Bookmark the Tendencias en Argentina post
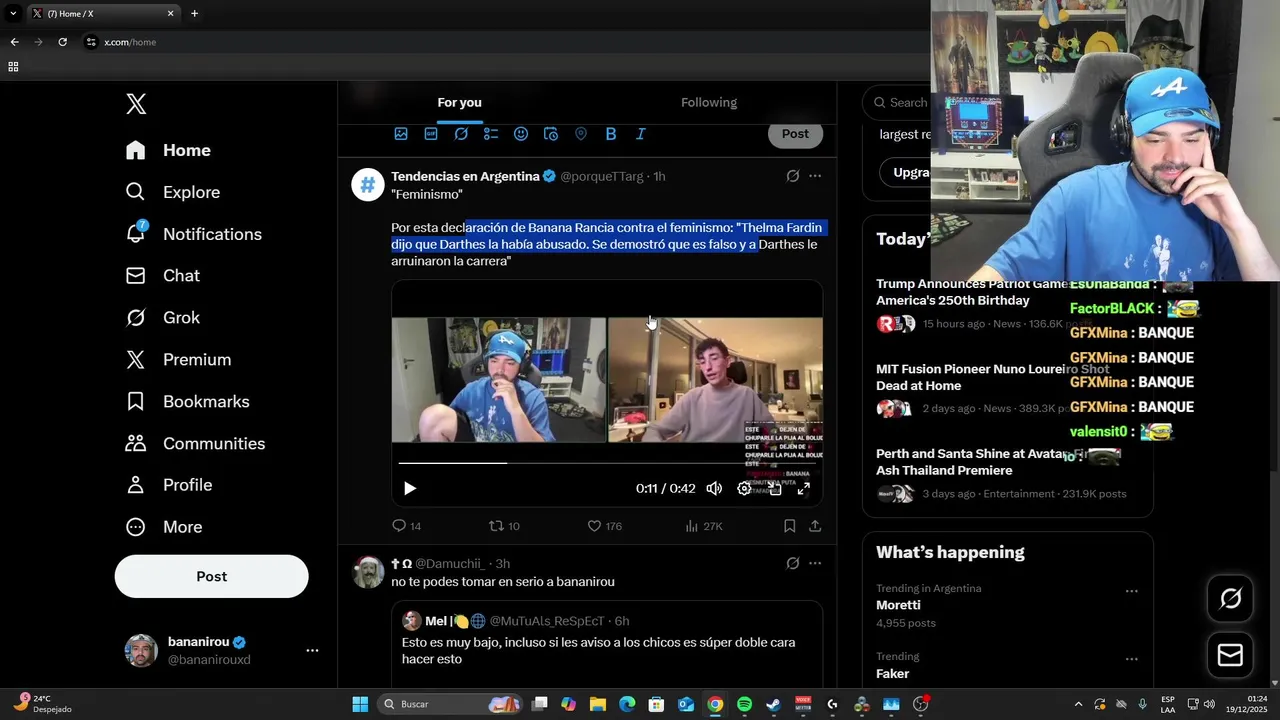 (x=789, y=526)
